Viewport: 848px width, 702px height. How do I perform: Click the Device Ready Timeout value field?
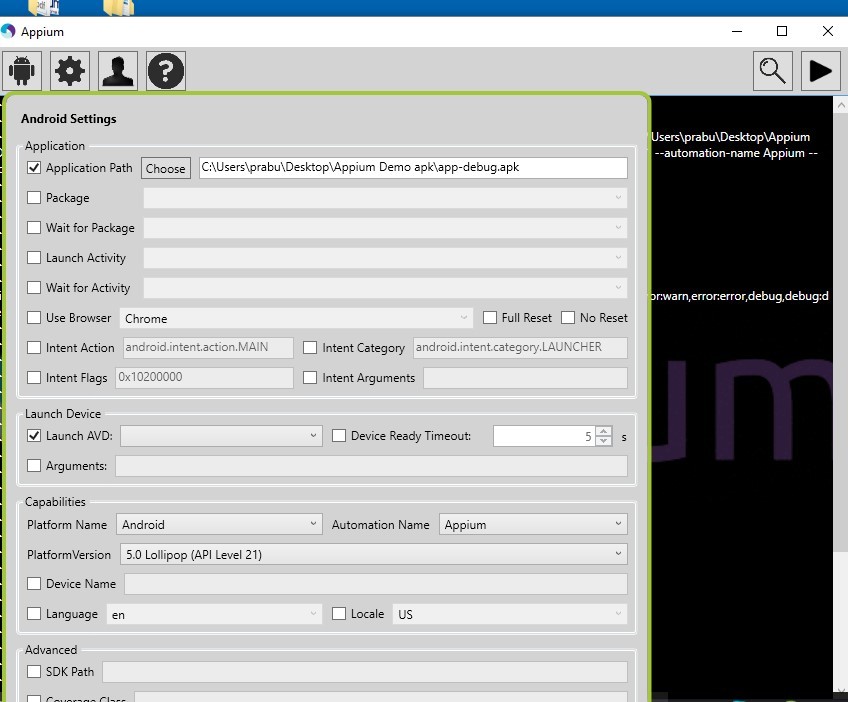pos(544,436)
